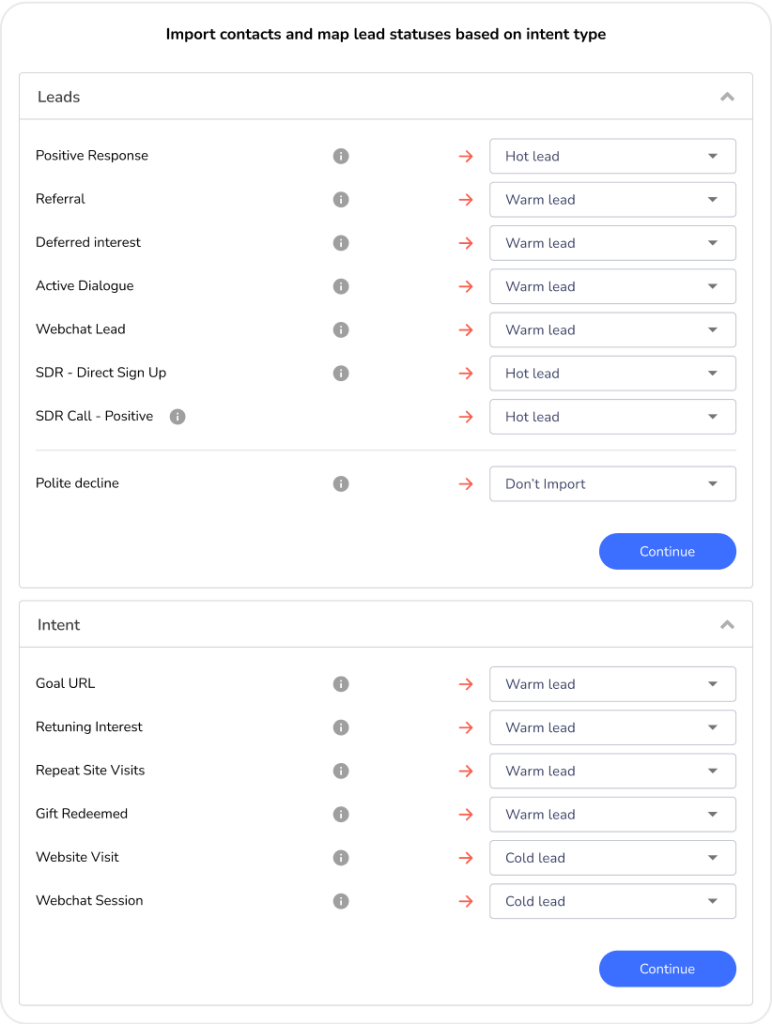
Task: Click info icon next to Webchat Lead
Action: [341, 330]
